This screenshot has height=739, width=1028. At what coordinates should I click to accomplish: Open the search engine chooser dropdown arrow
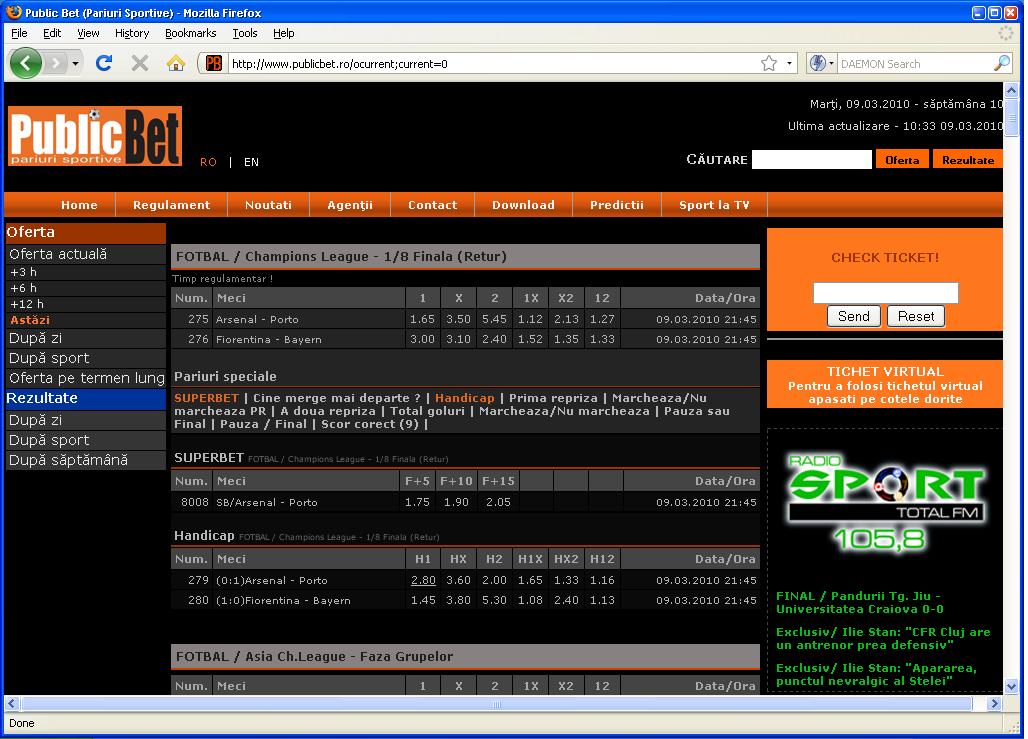(831, 64)
